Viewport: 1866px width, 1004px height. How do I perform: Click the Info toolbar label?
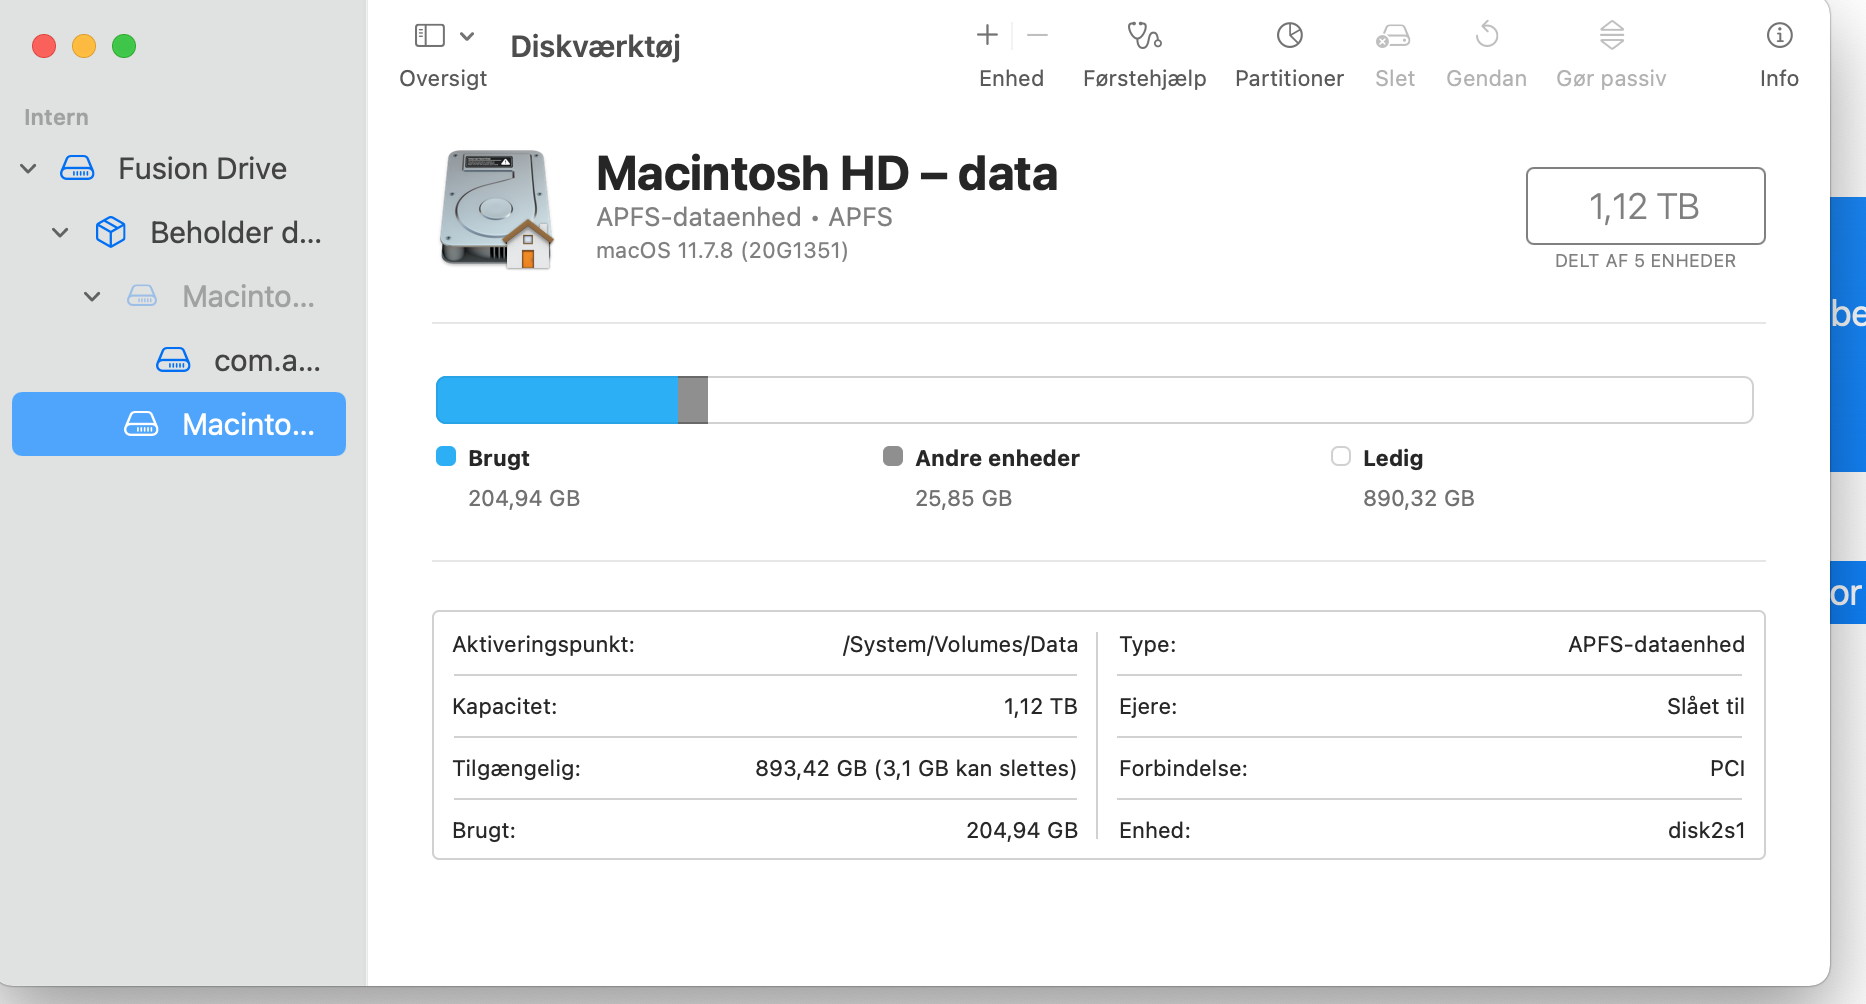pos(1779,78)
